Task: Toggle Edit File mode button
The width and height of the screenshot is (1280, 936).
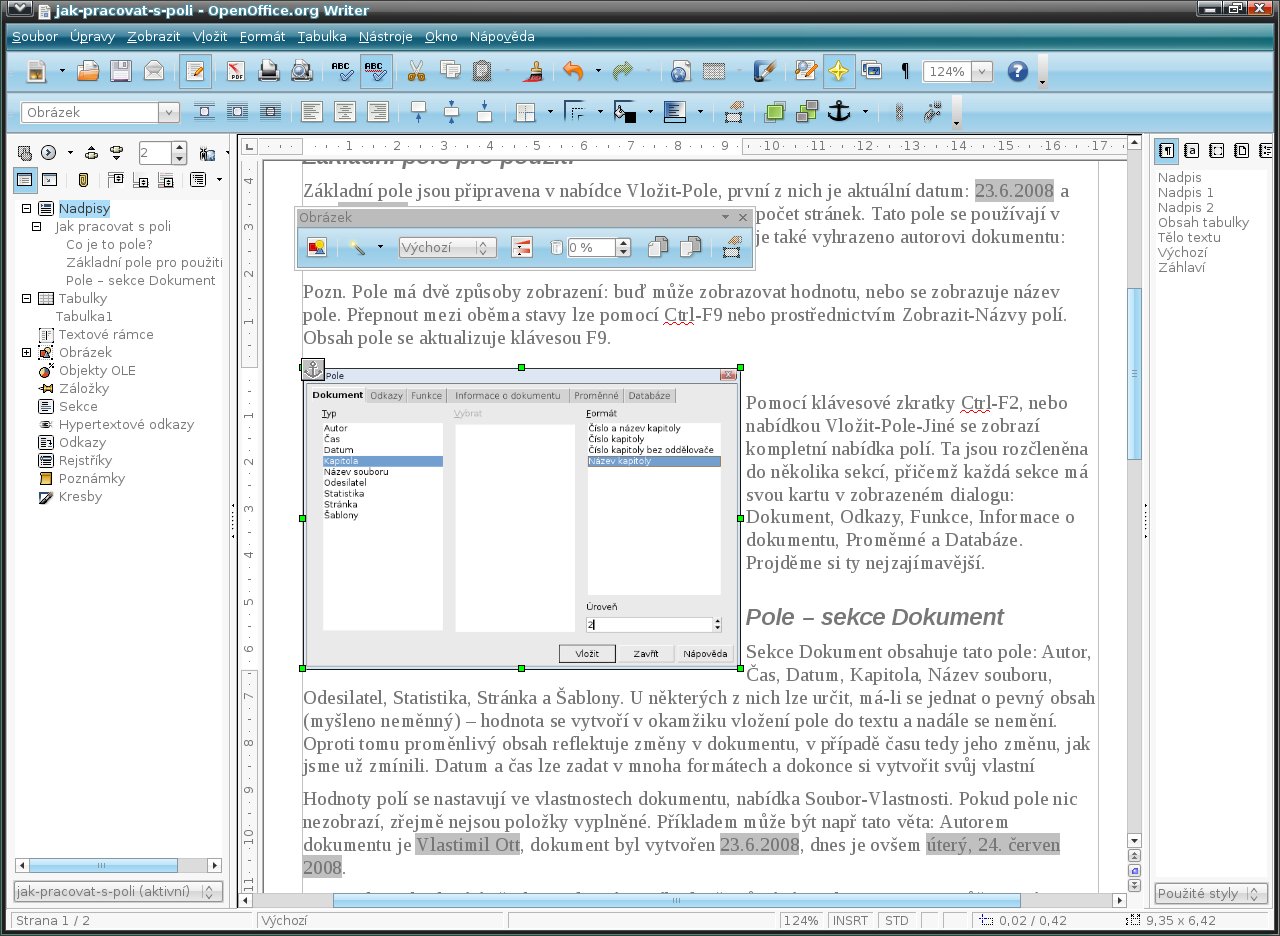Action: [196, 71]
